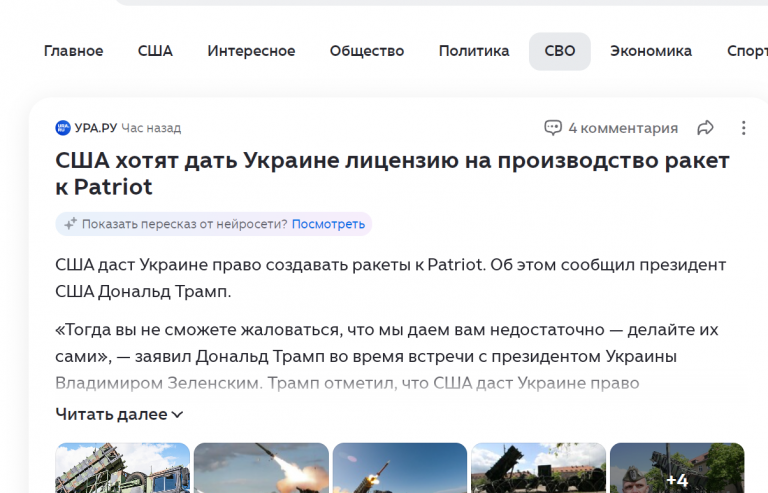Click the УРА.РУ source logo icon
The image size is (768, 493).
coord(63,128)
